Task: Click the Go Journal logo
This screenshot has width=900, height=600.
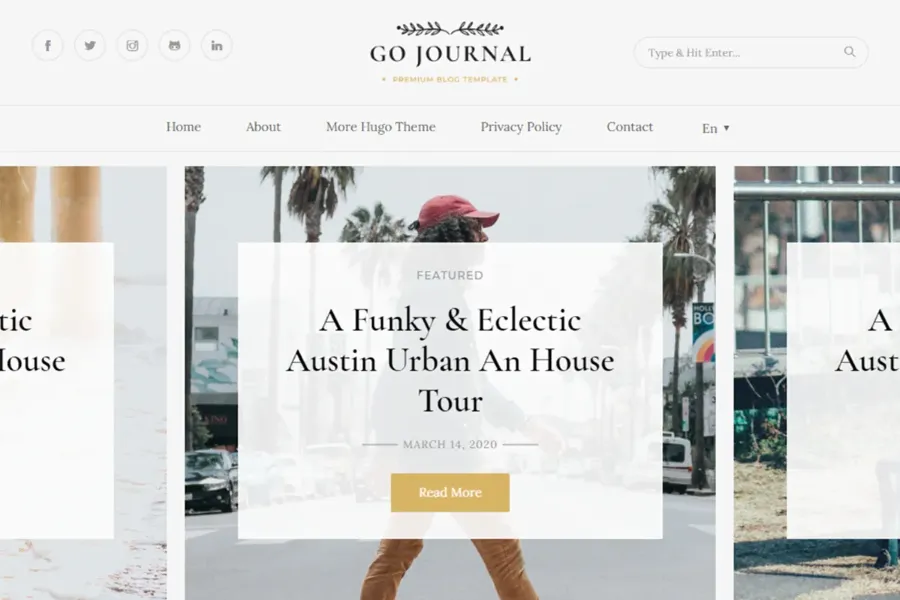Action: tap(450, 53)
